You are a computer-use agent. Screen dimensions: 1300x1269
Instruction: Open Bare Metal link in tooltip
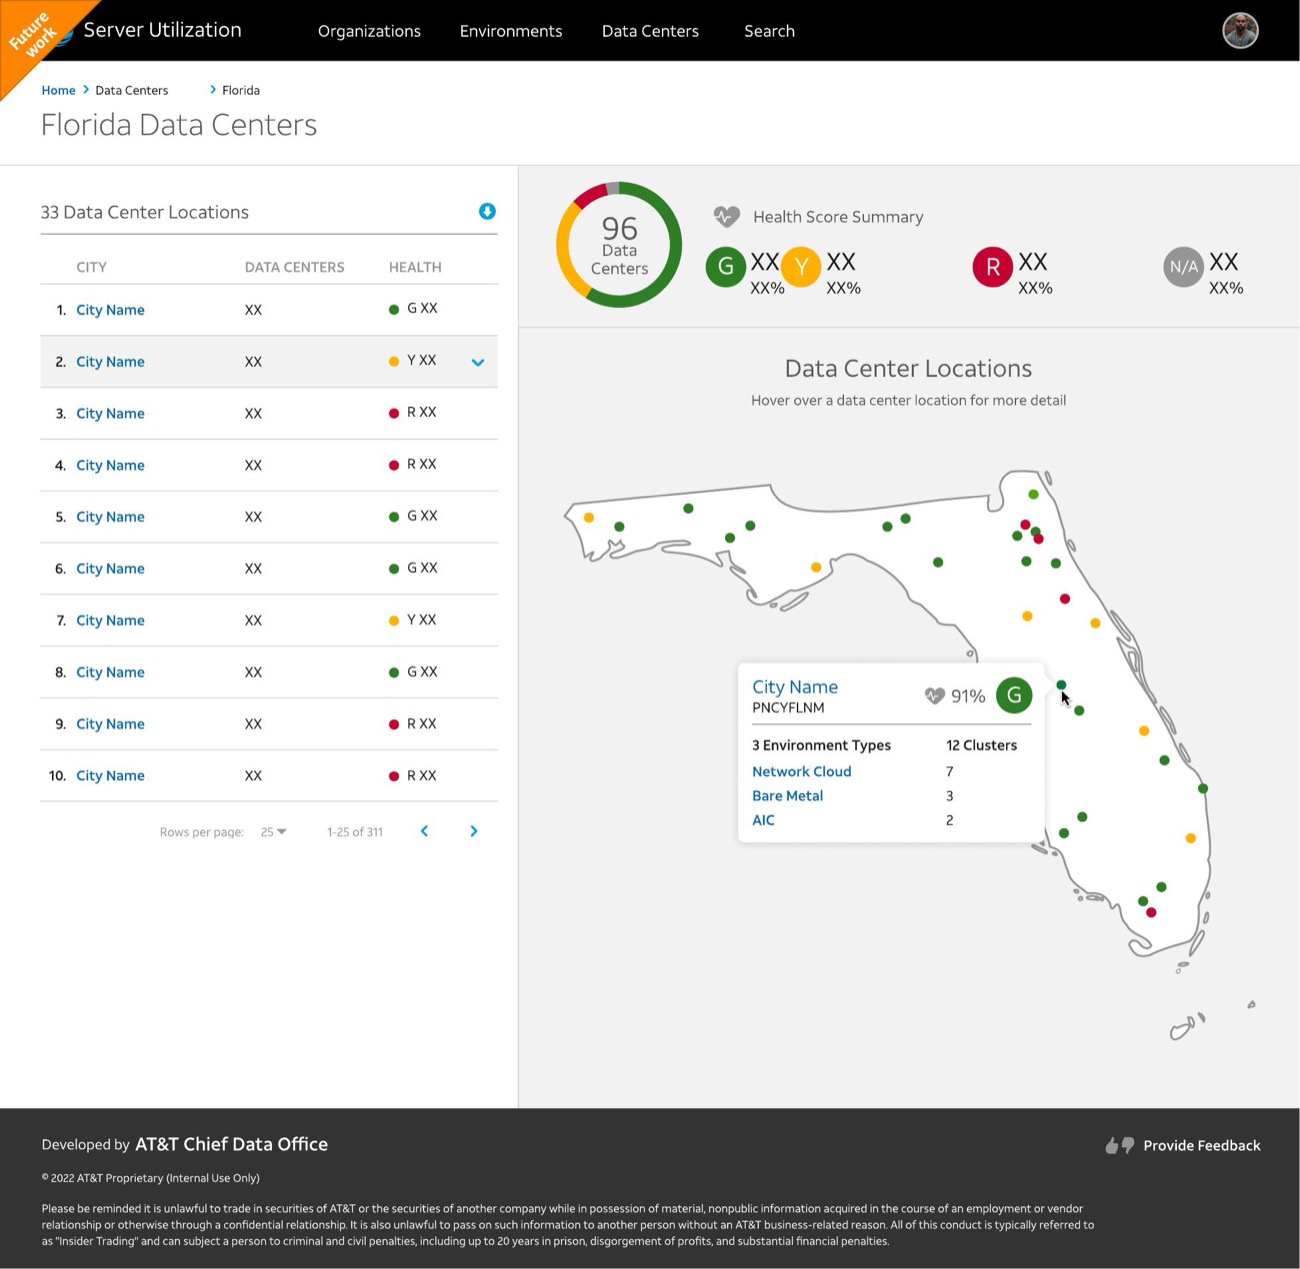point(787,795)
